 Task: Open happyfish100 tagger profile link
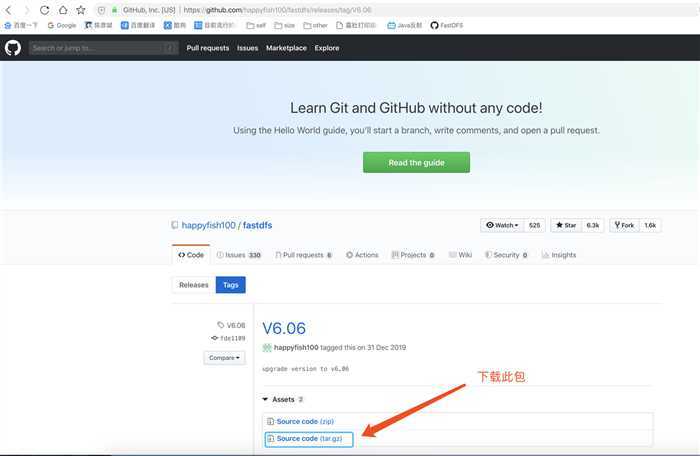(x=296, y=347)
